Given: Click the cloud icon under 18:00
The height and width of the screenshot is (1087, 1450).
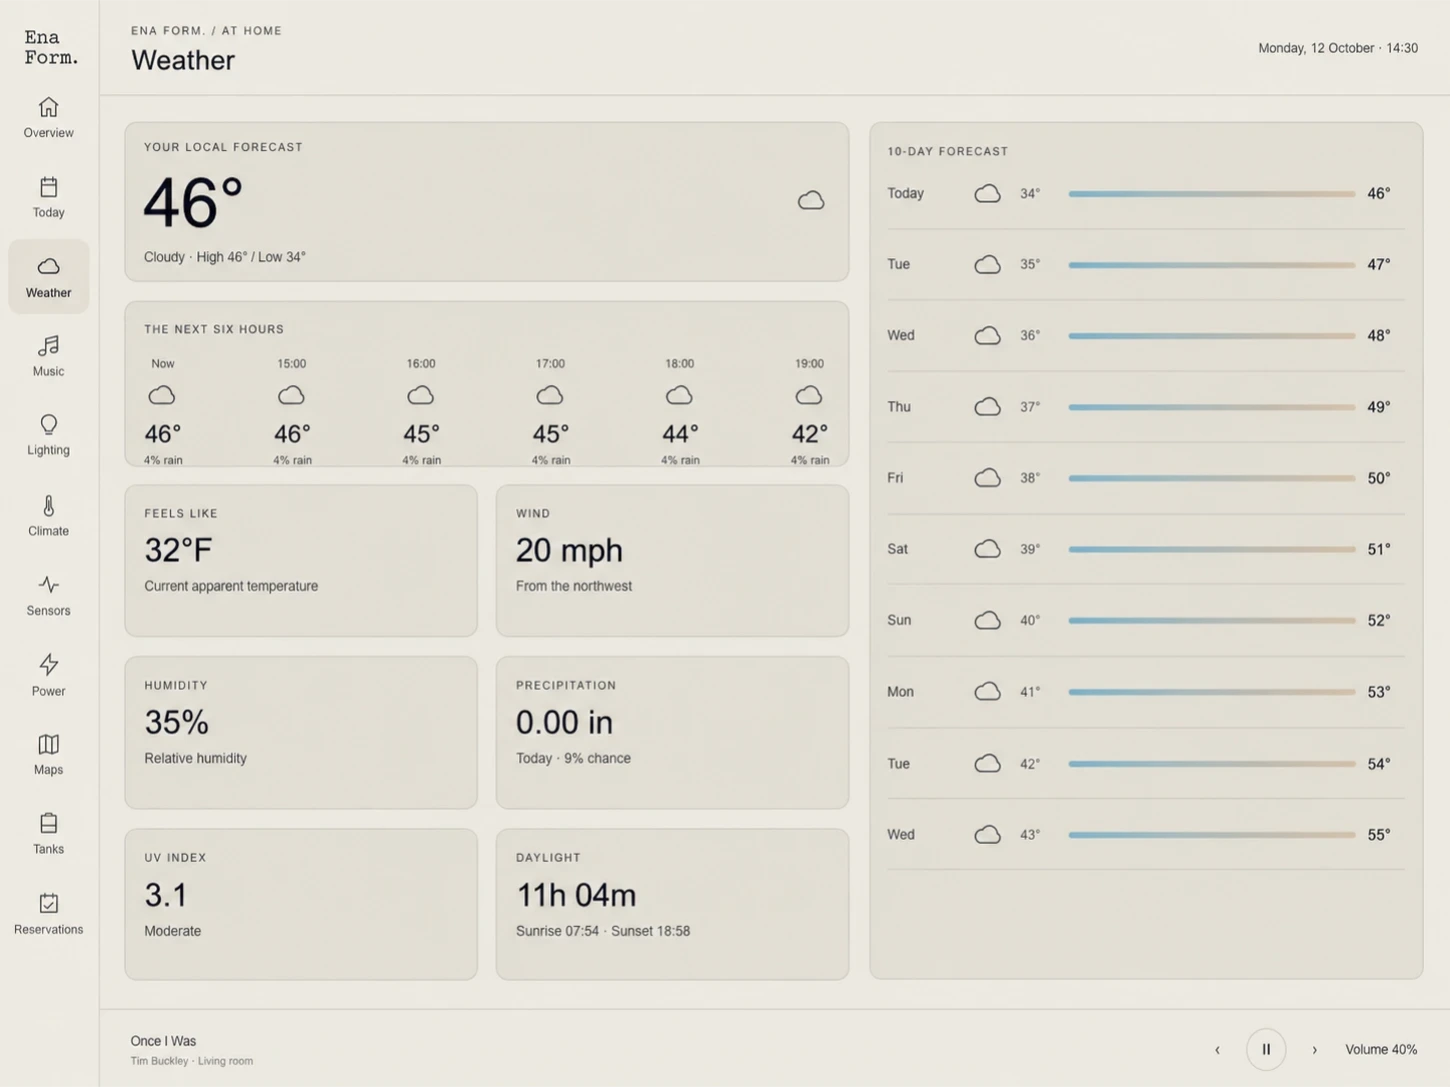Looking at the screenshot, I should [x=679, y=396].
